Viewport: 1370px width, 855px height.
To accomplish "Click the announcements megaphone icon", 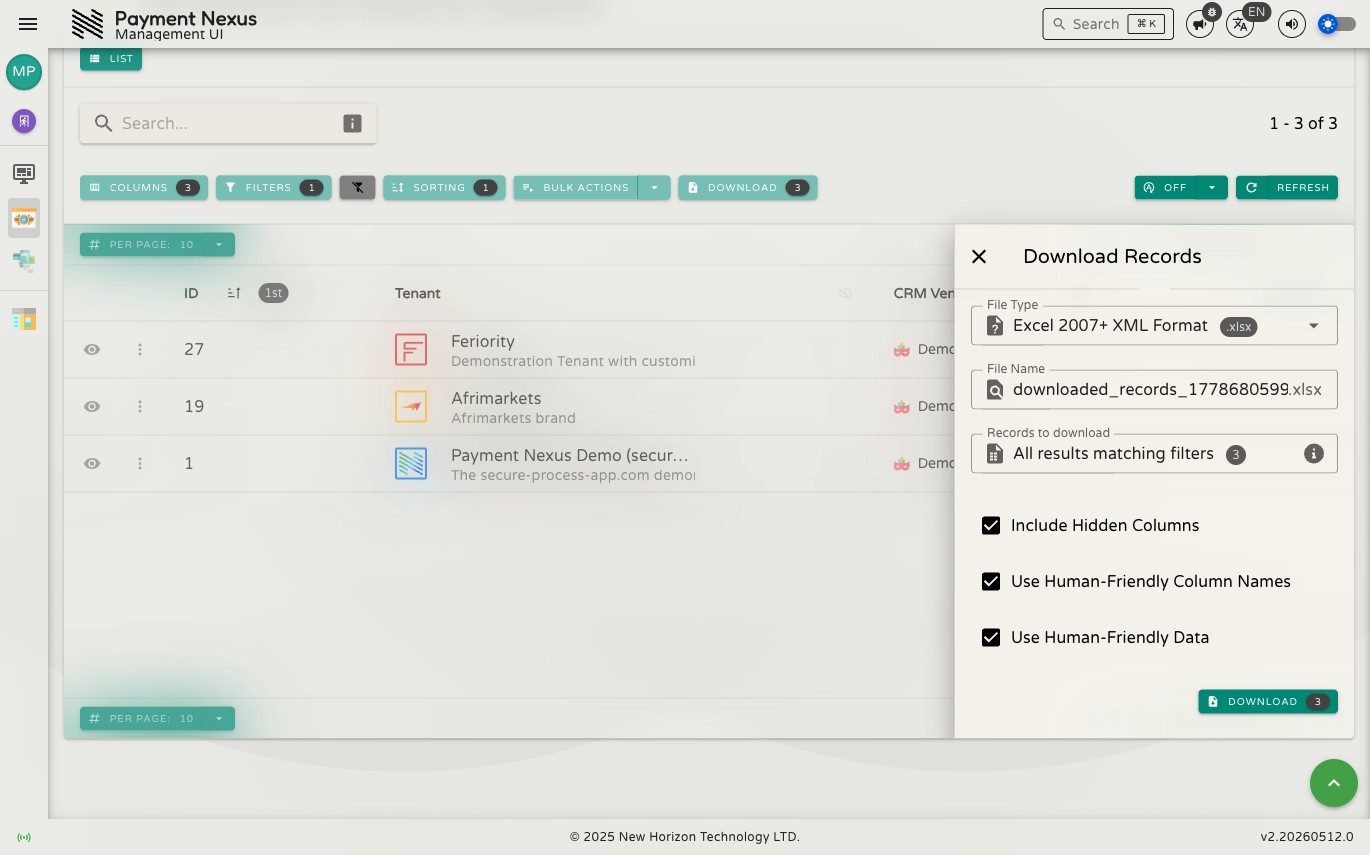I will tap(1200, 24).
